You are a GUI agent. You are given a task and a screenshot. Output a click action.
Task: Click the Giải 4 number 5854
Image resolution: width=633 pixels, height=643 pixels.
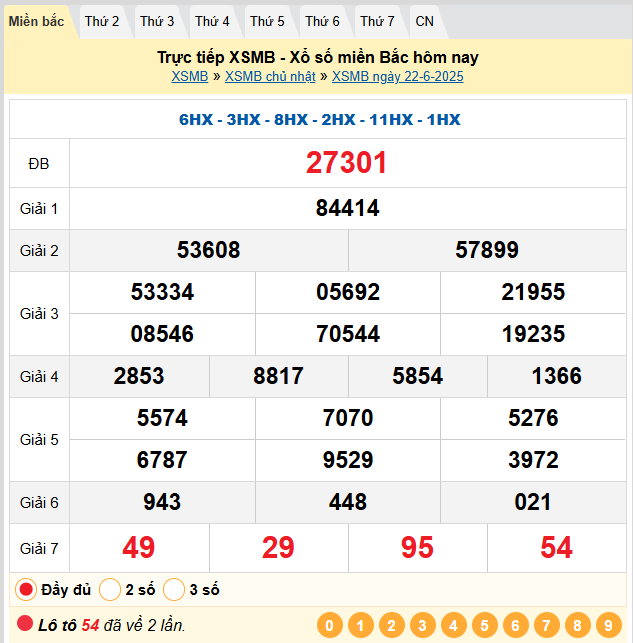[x=418, y=376]
